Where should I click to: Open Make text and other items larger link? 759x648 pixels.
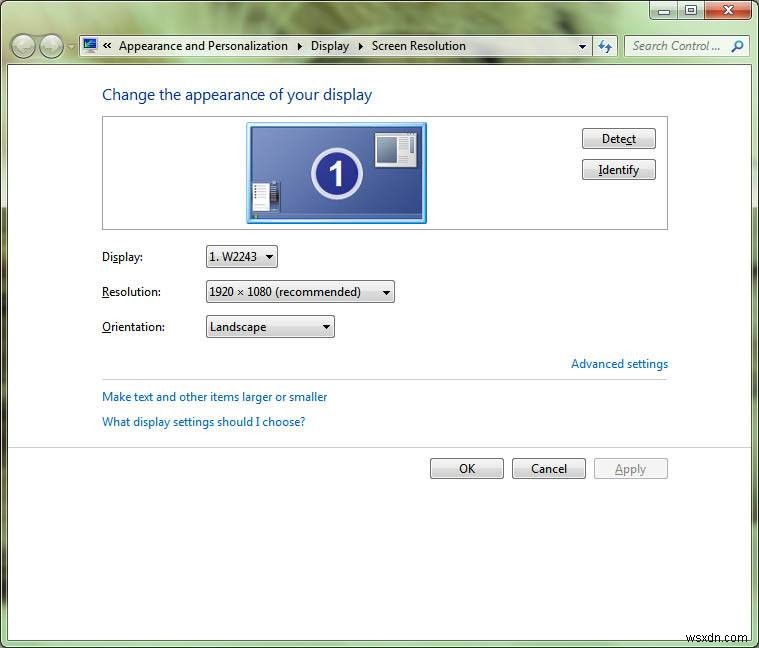pyautogui.click(x=214, y=397)
